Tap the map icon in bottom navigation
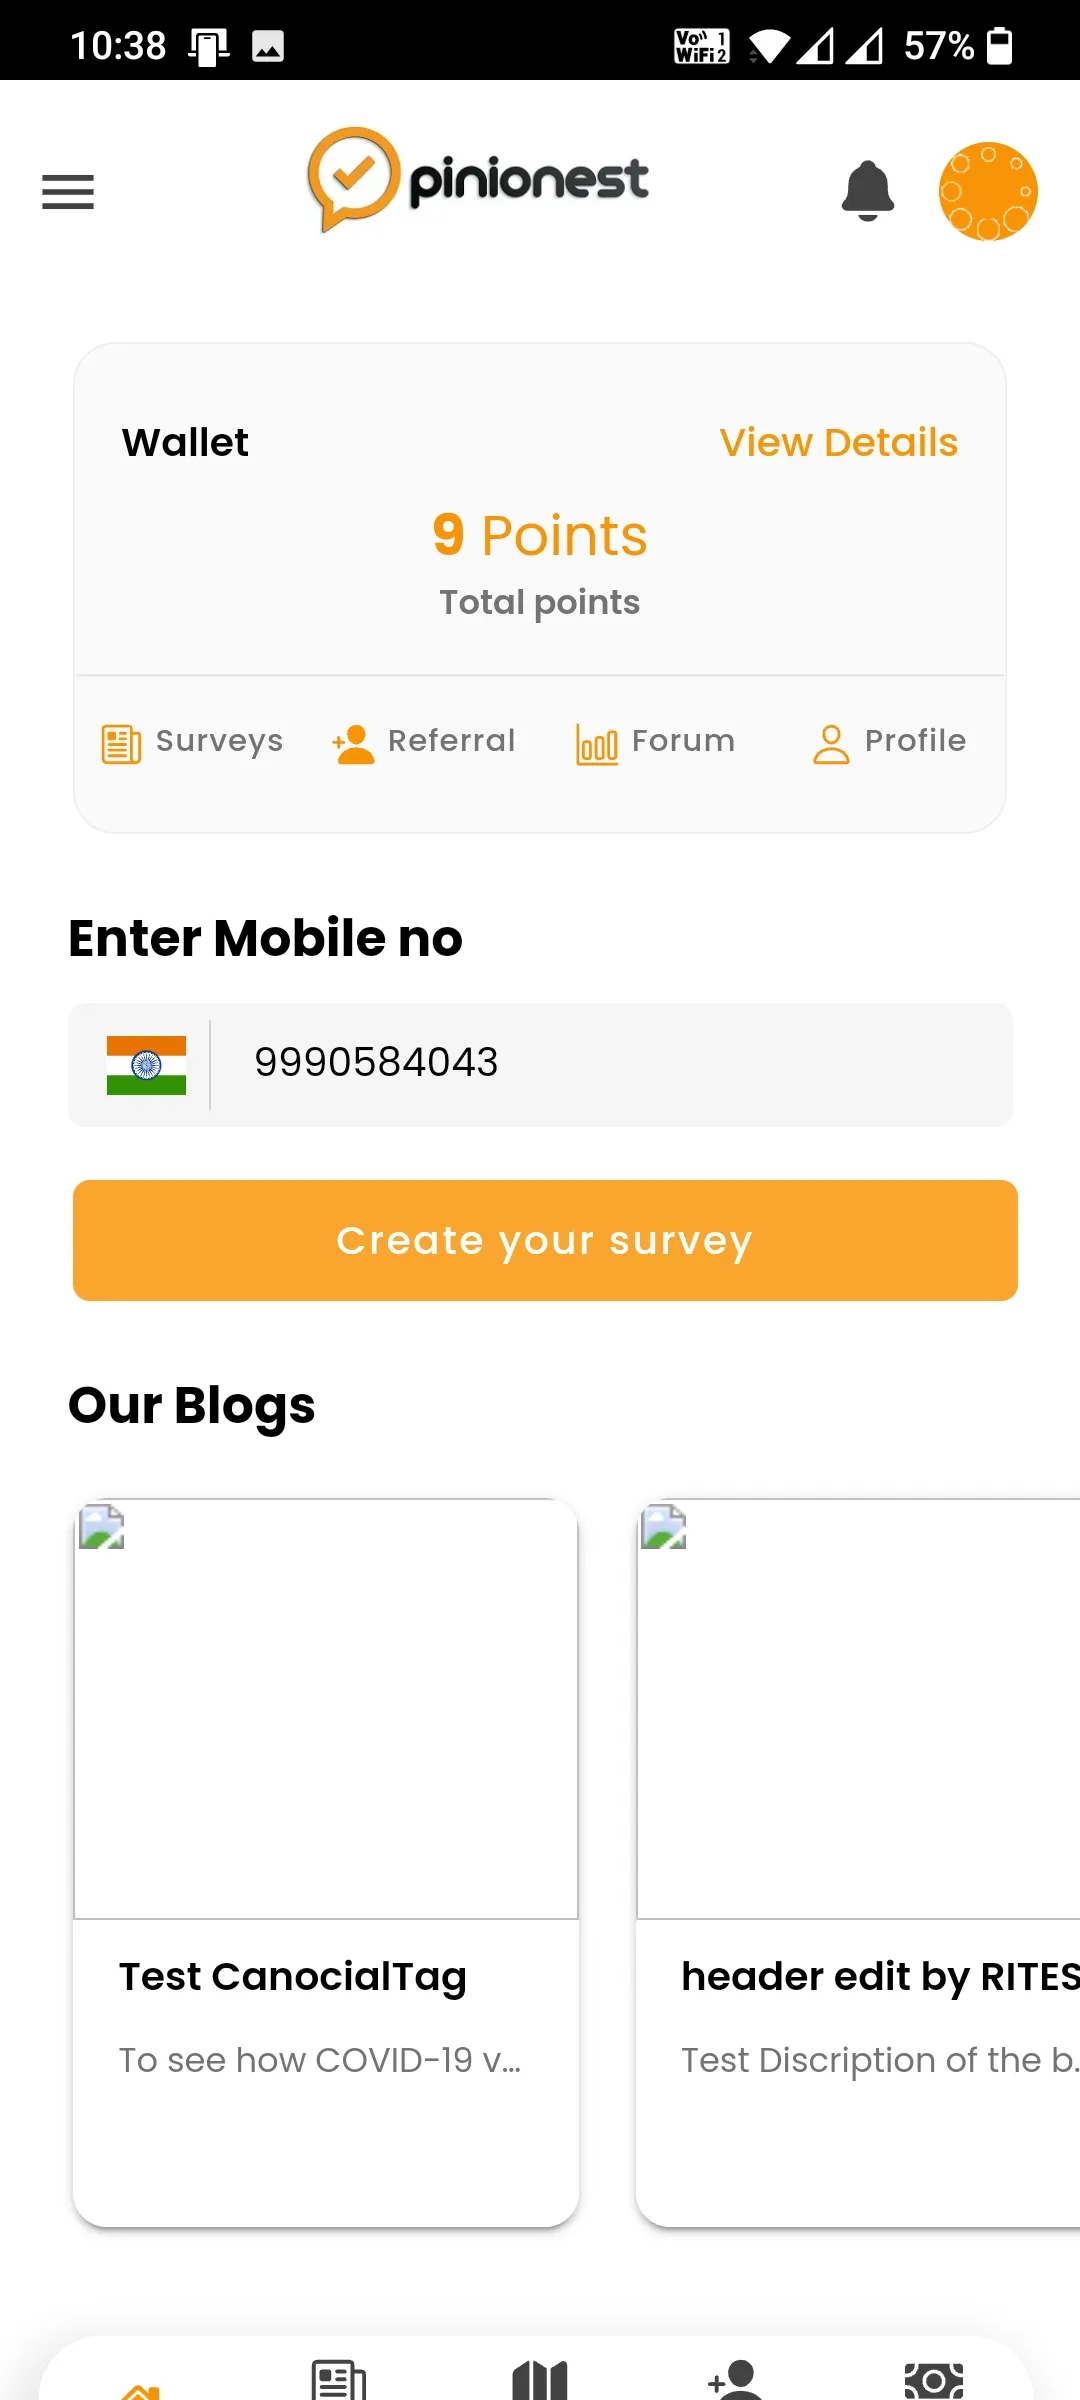The height and width of the screenshot is (2400, 1080). (540, 2380)
